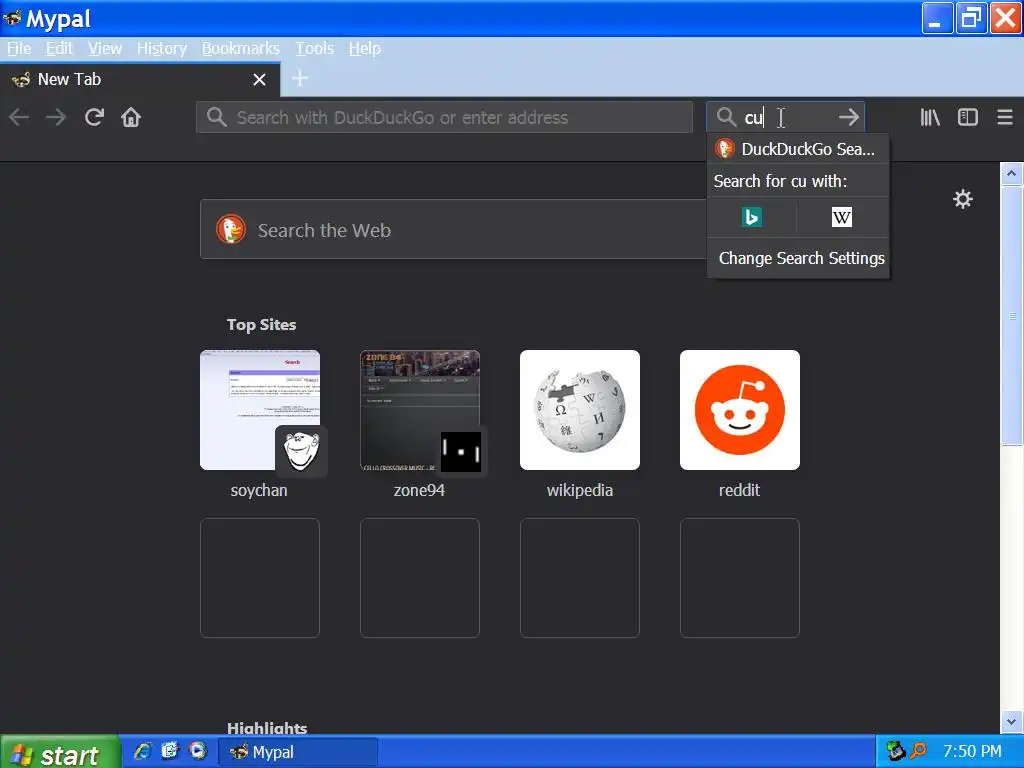Click the Mypal title bar icon
The height and width of the screenshot is (768, 1024).
tap(12, 18)
